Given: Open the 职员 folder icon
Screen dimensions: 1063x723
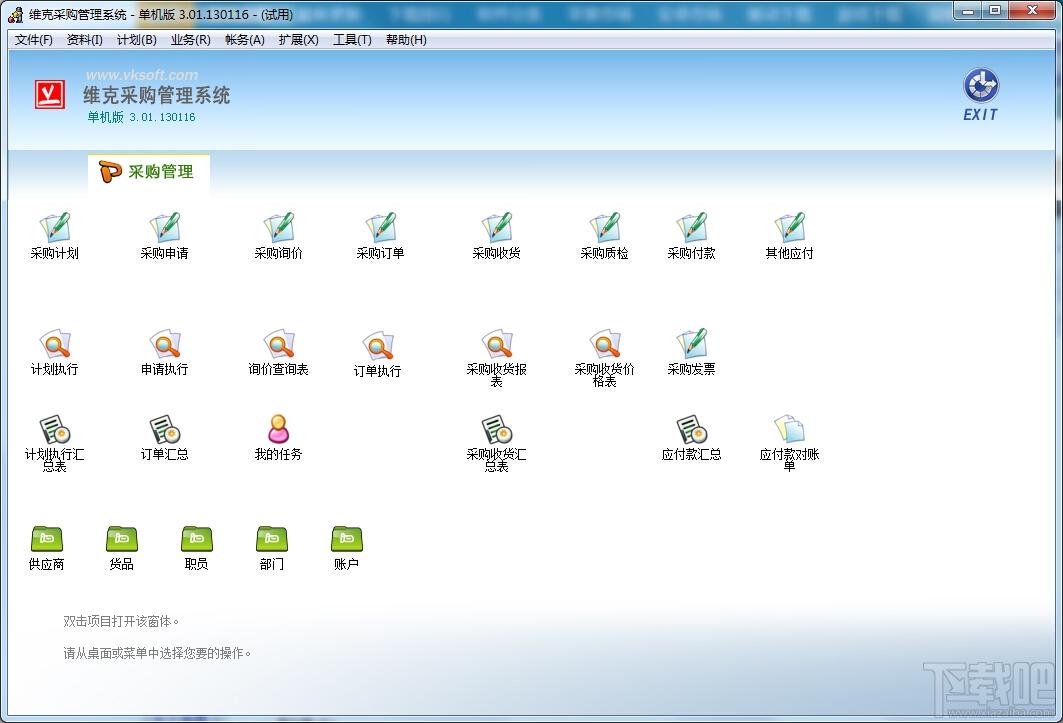Looking at the screenshot, I should 197,539.
